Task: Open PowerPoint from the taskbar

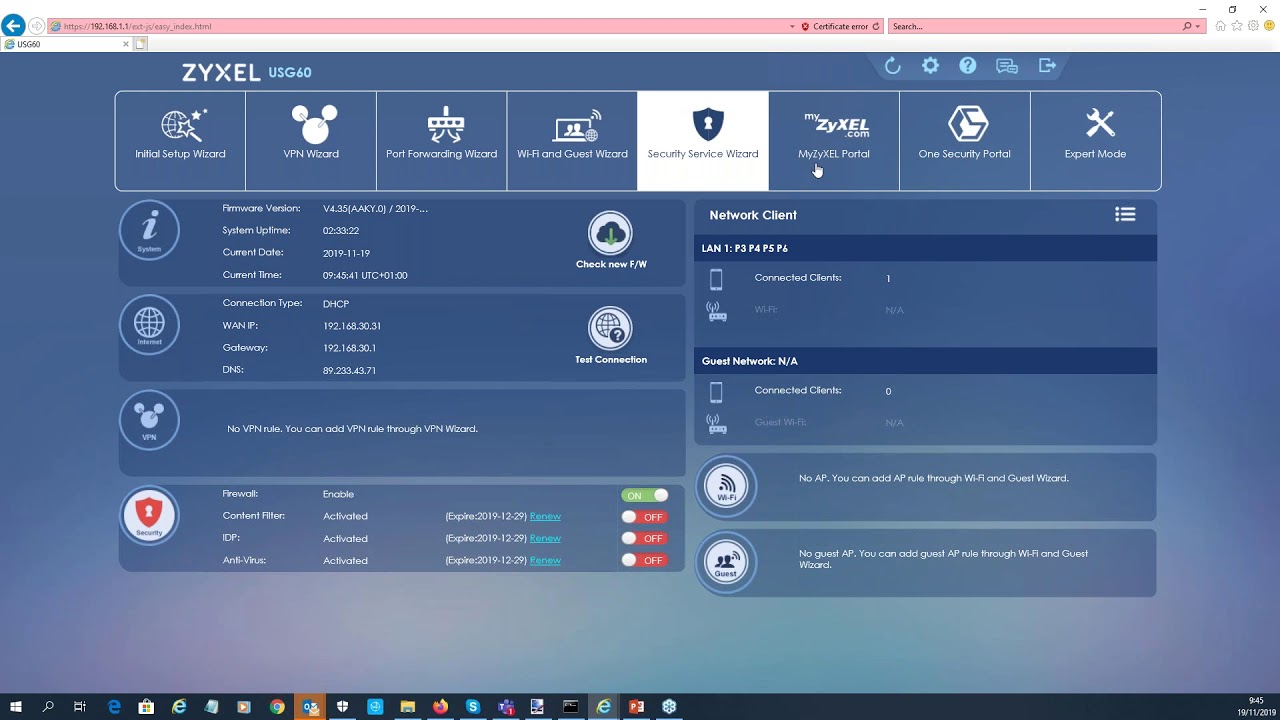Action: pyautogui.click(x=636, y=707)
